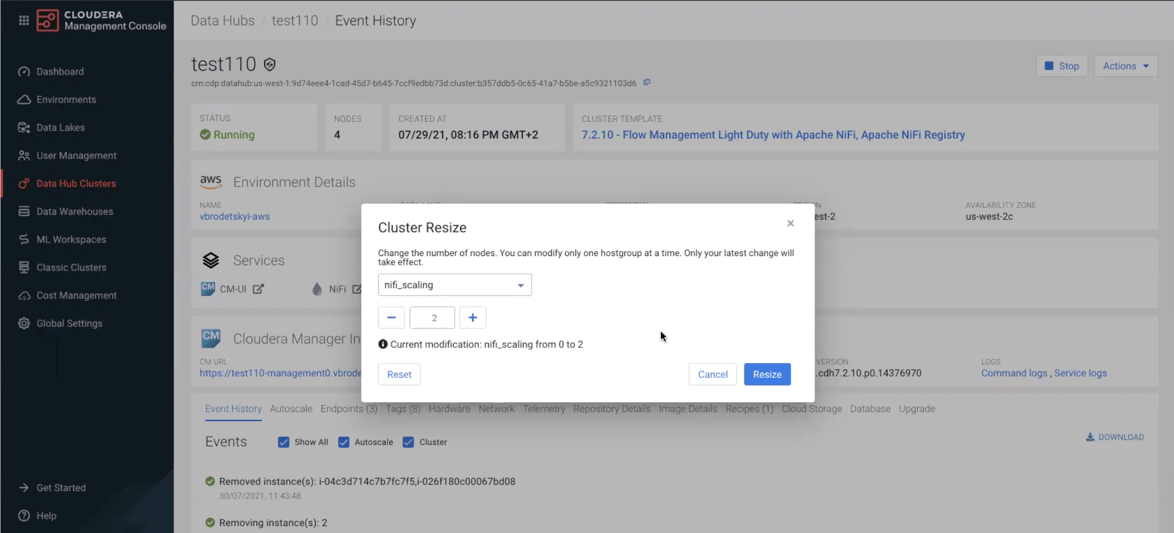
Task: Click the Data Lakes icon
Action: coord(24,128)
